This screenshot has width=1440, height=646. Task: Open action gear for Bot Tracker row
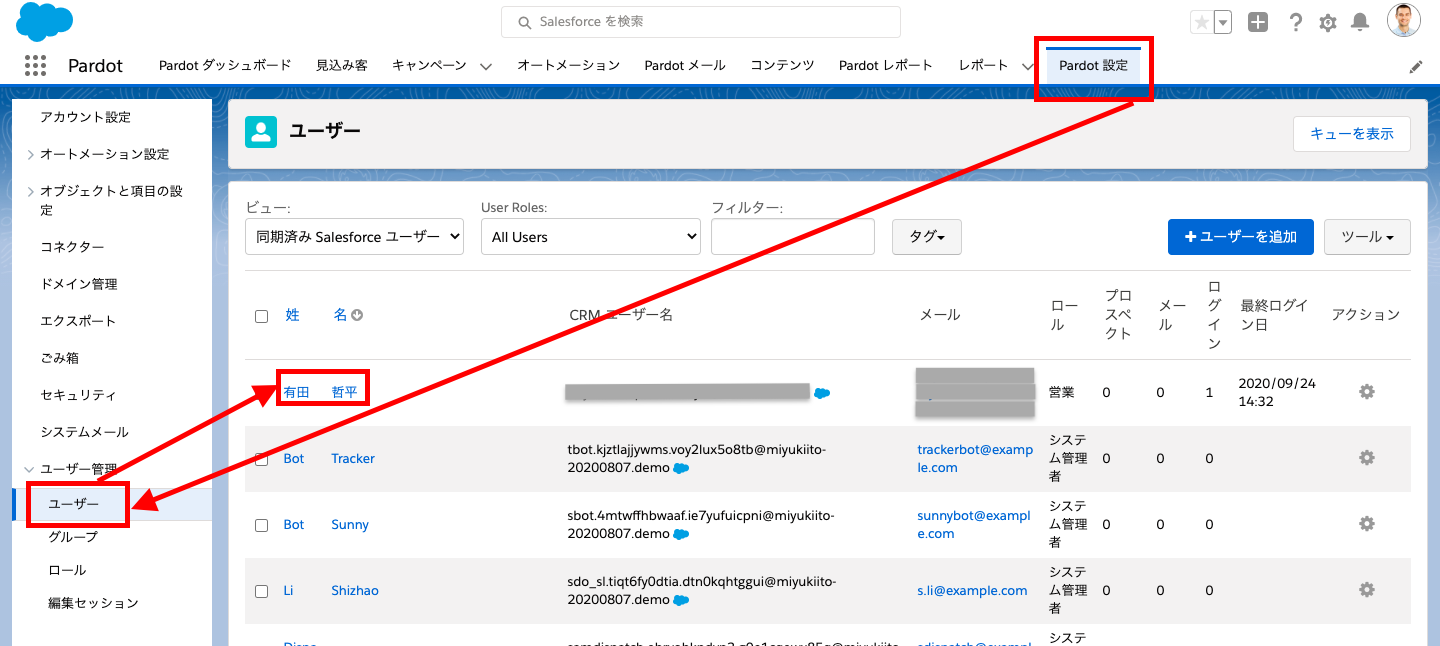click(1367, 457)
